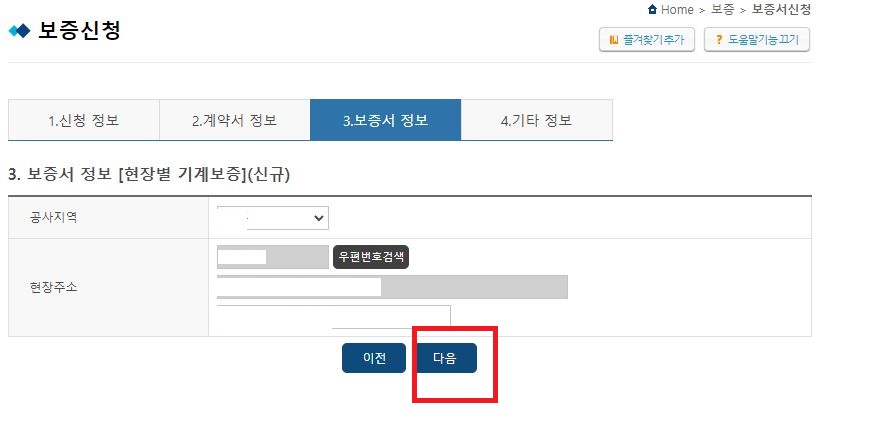The height and width of the screenshot is (445, 882).
Task: Switch to the 2.계약서 정보 tab
Action: pyautogui.click(x=235, y=120)
